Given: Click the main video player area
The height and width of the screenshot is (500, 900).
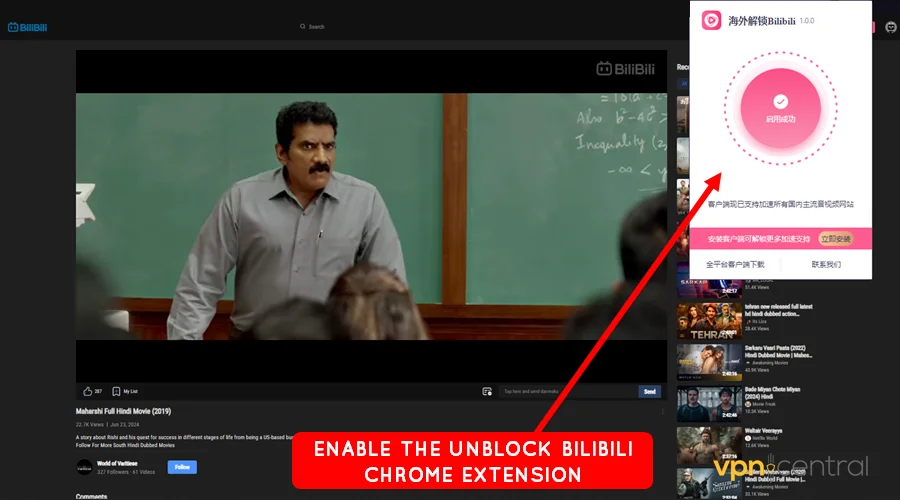Looking at the screenshot, I should coord(371,216).
